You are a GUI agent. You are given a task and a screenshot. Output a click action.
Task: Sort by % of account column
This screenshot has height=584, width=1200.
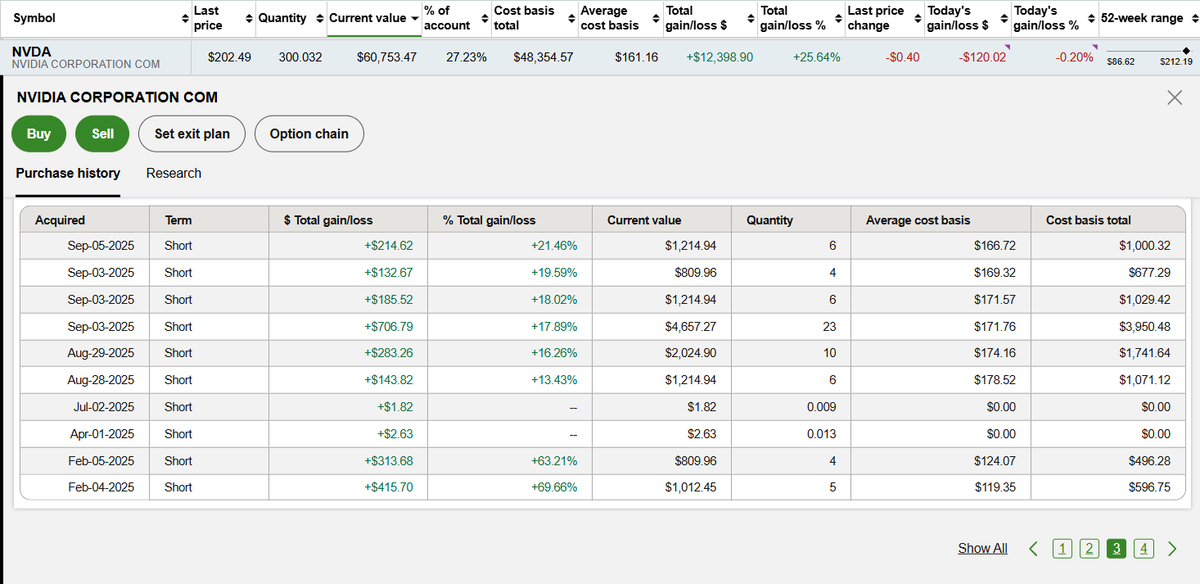447,18
